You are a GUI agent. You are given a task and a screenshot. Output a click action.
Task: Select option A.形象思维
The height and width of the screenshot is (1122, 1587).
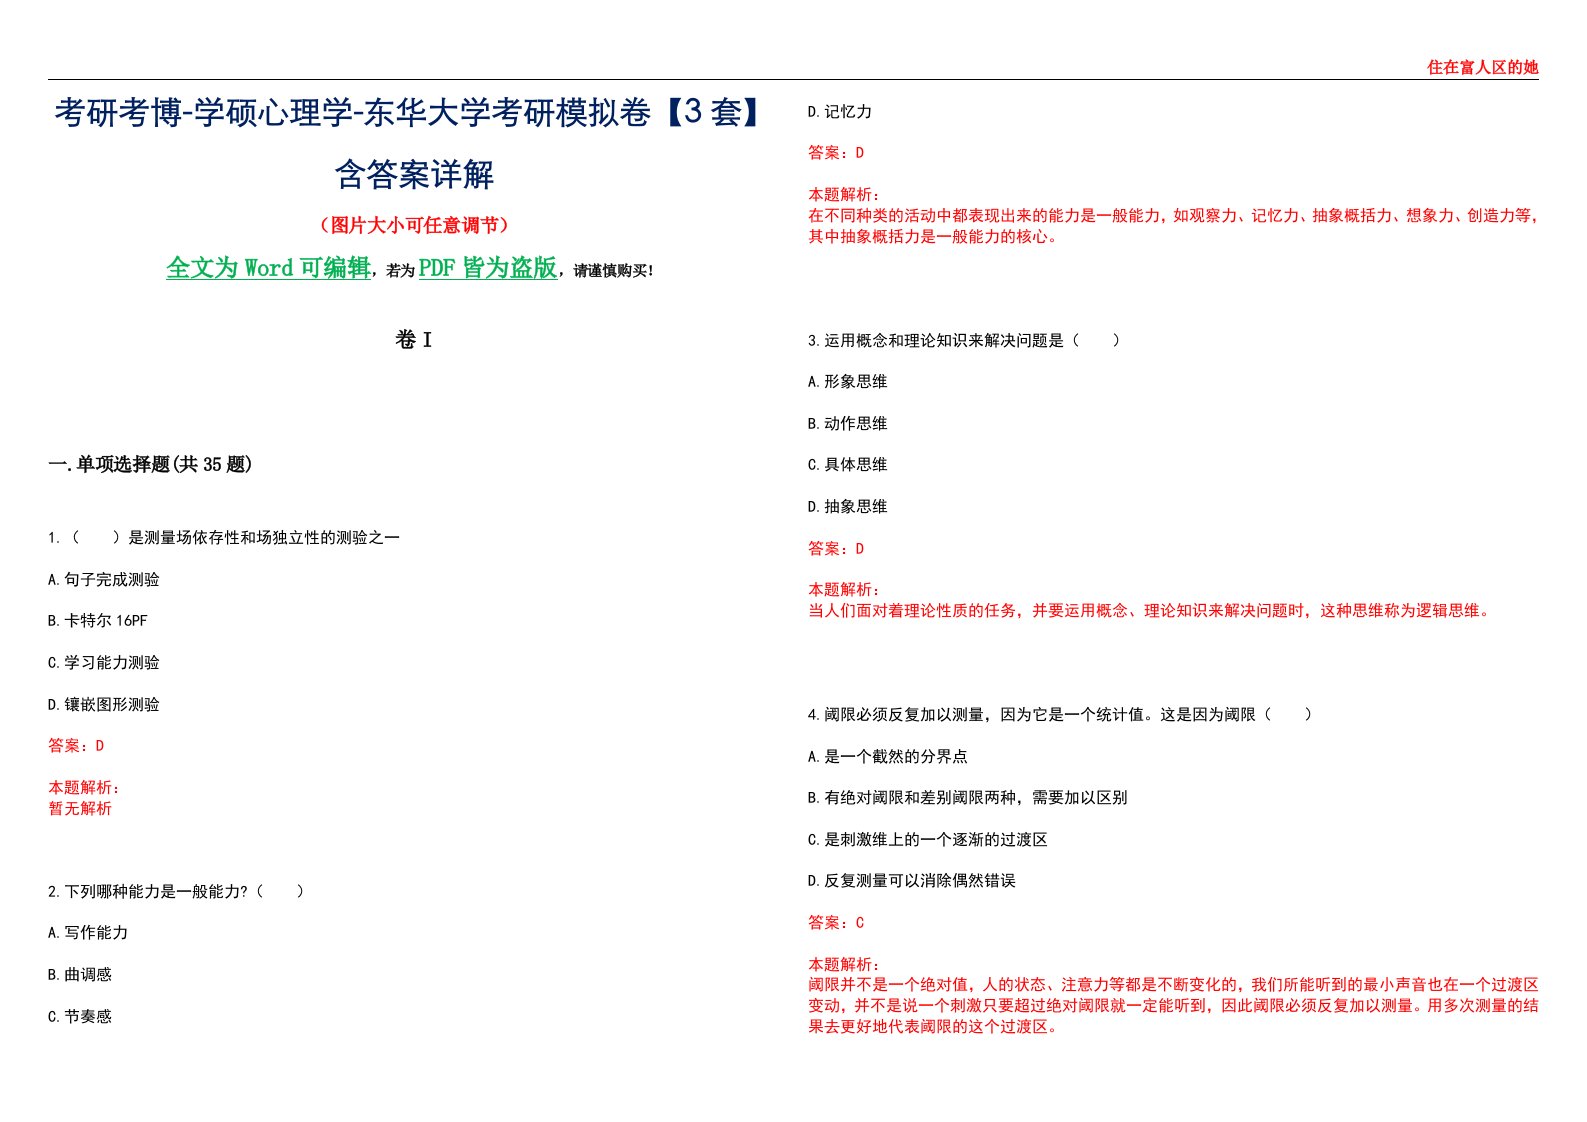pyautogui.click(x=848, y=382)
